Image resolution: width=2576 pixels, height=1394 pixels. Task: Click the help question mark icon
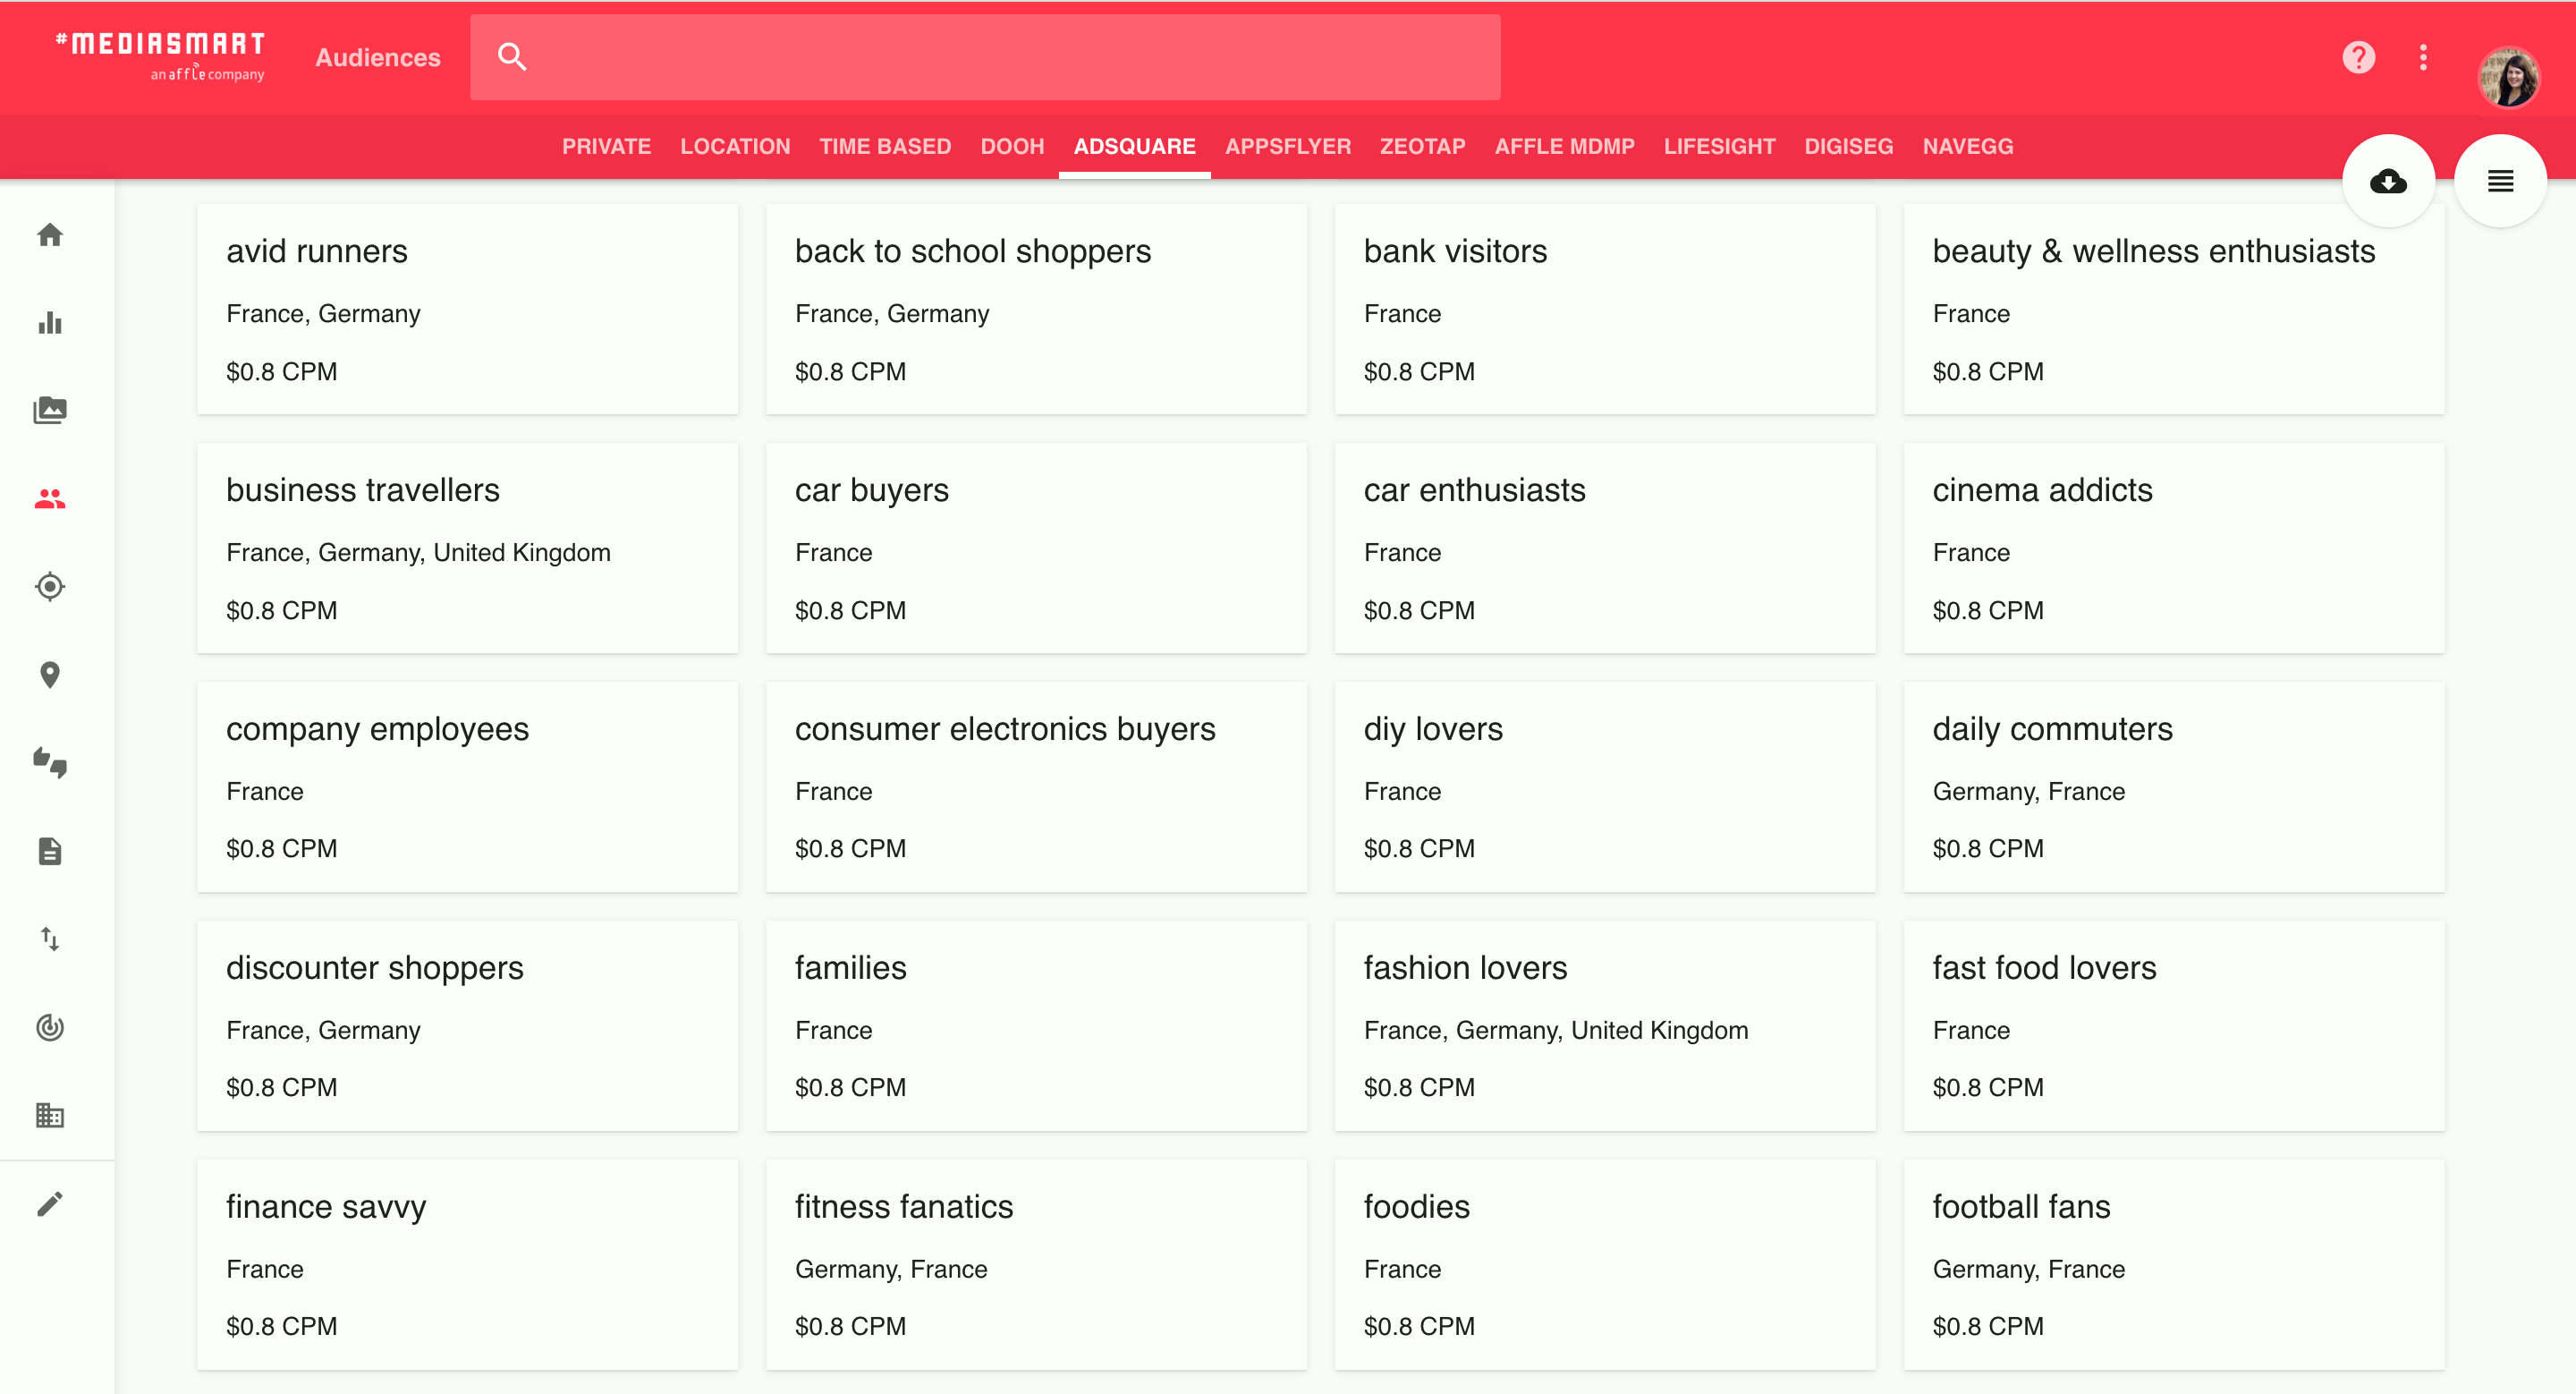2358,57
